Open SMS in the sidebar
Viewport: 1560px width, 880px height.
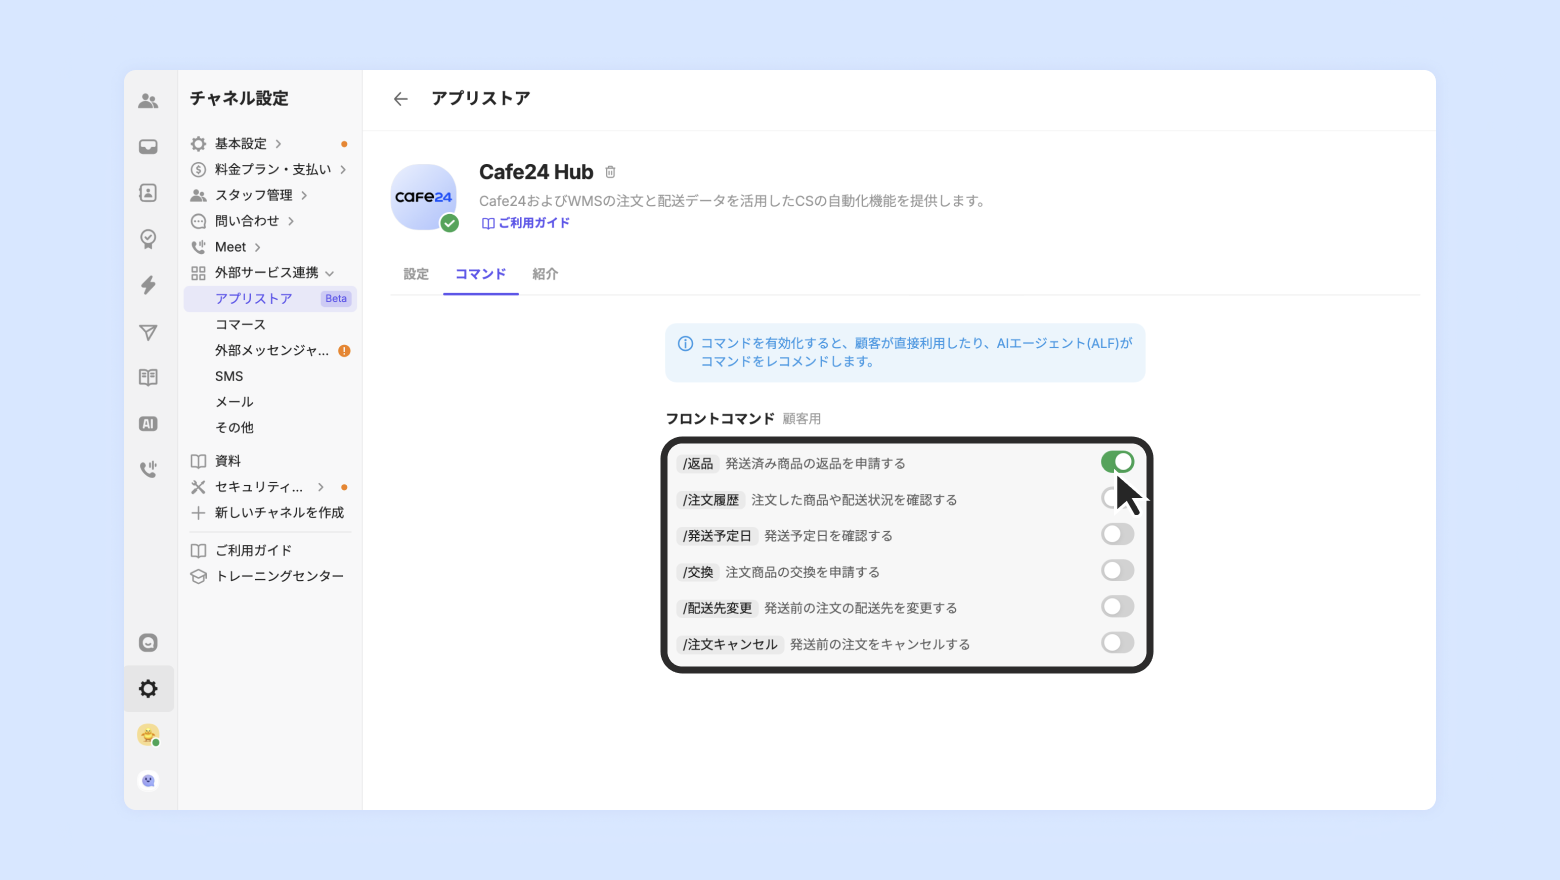(x=229, y=376)
